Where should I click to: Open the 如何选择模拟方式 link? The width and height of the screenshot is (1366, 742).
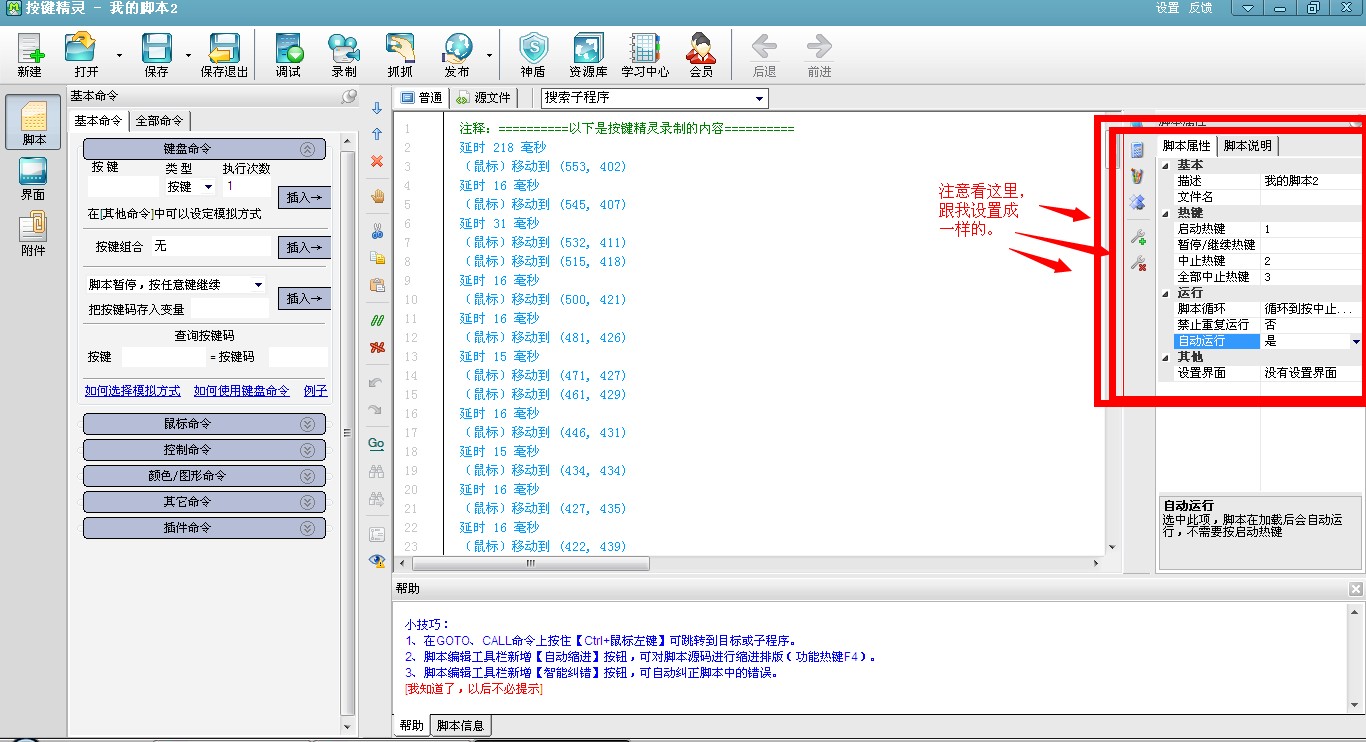pyautogui.click(x=133, y=391)
